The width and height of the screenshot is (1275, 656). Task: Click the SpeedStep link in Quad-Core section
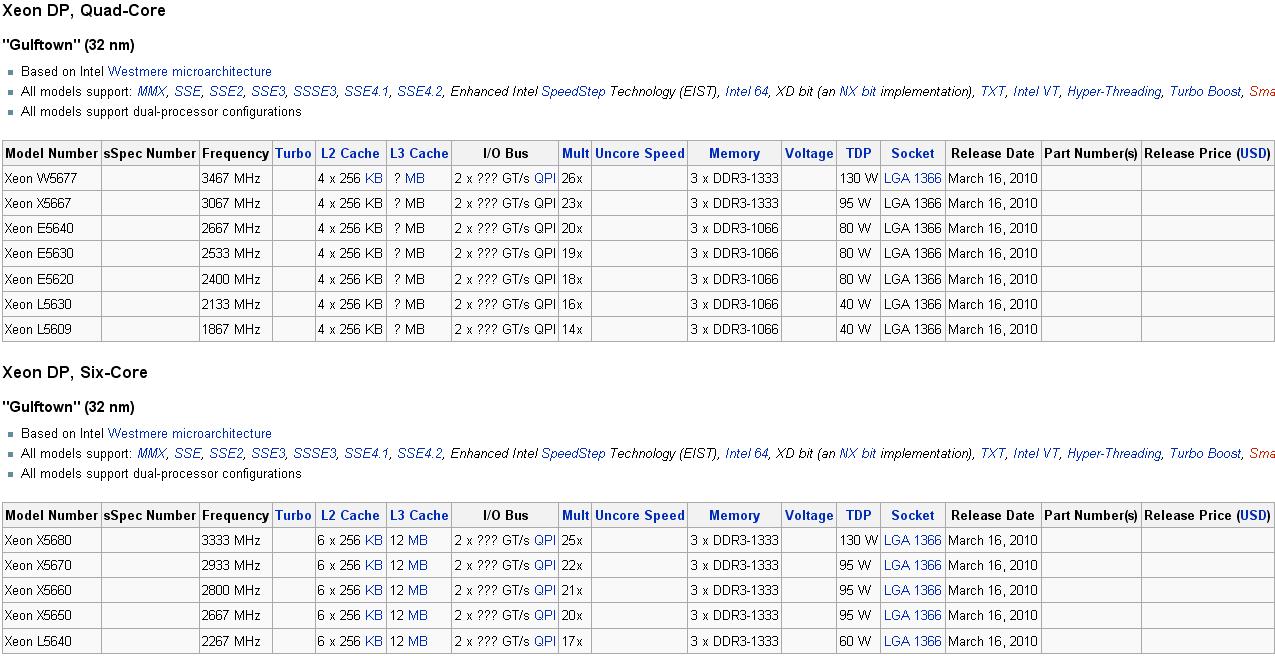tap(573, 92)
